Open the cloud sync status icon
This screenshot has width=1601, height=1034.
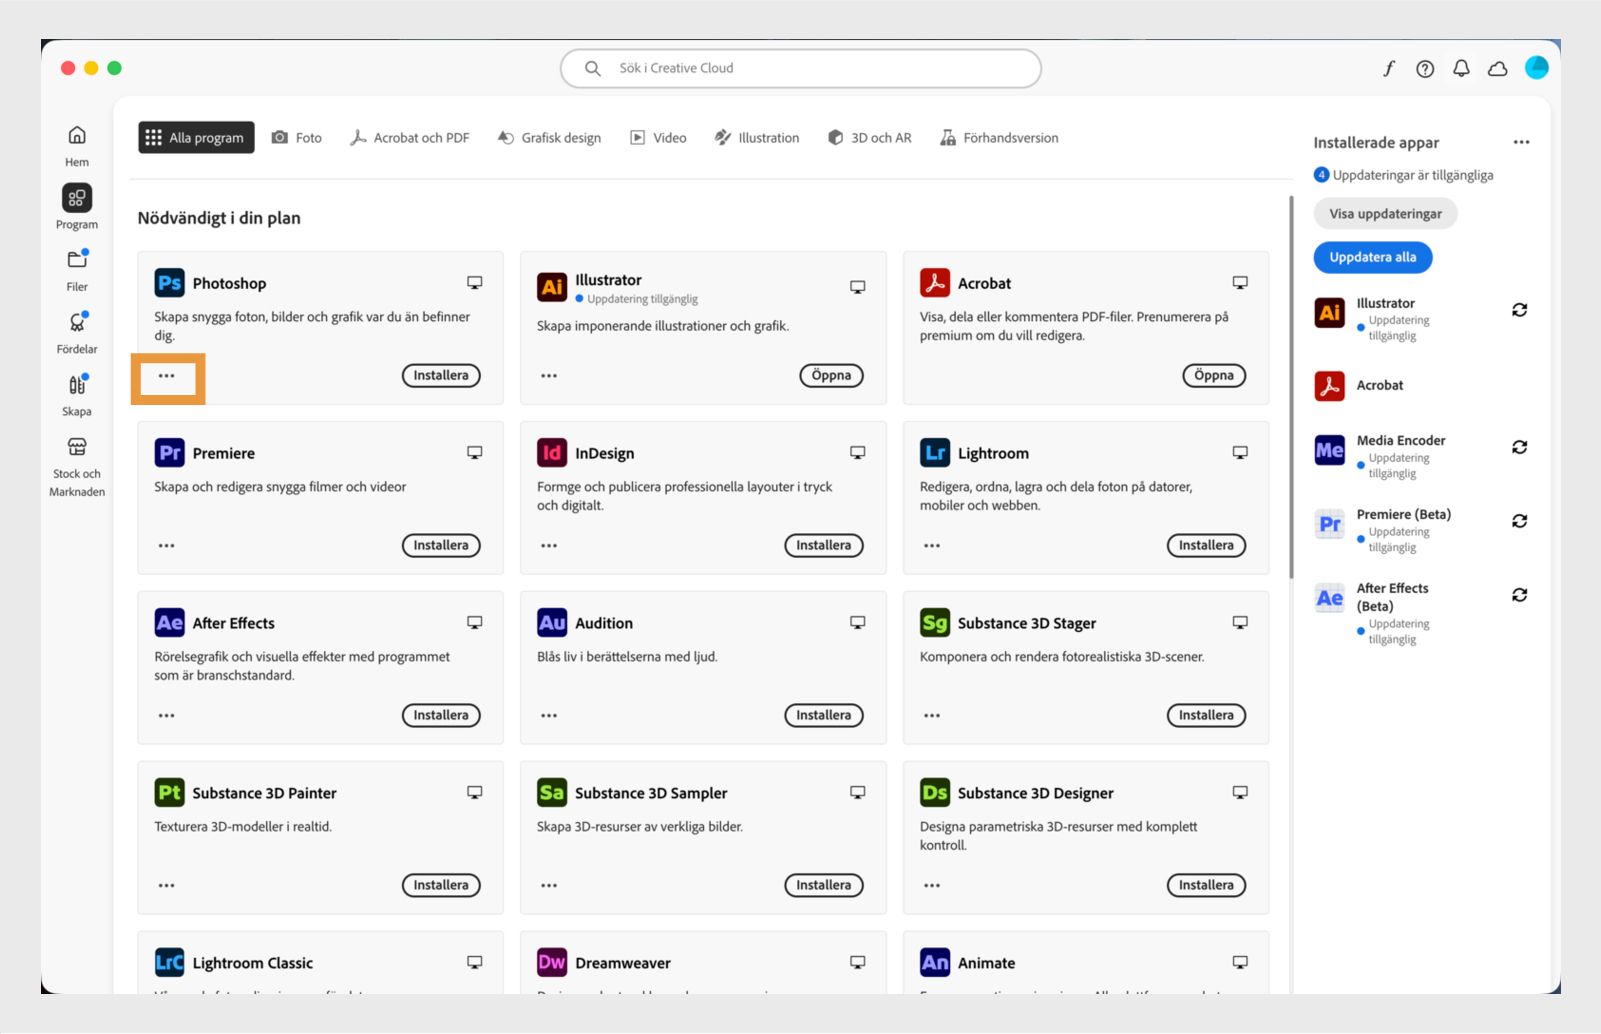pos(1497,68)
